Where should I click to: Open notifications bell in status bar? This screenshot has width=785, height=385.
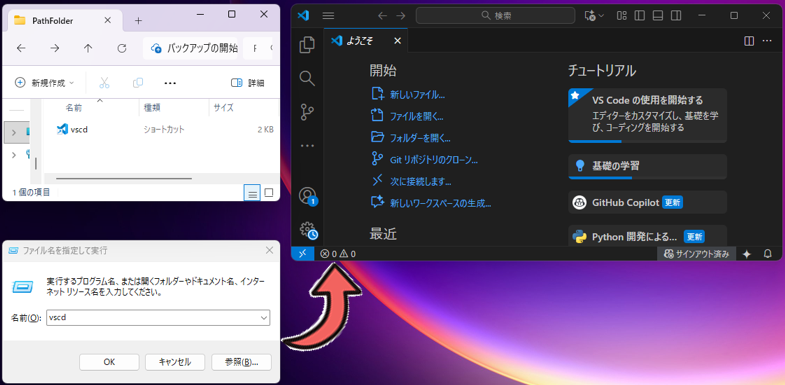(767, 254)
